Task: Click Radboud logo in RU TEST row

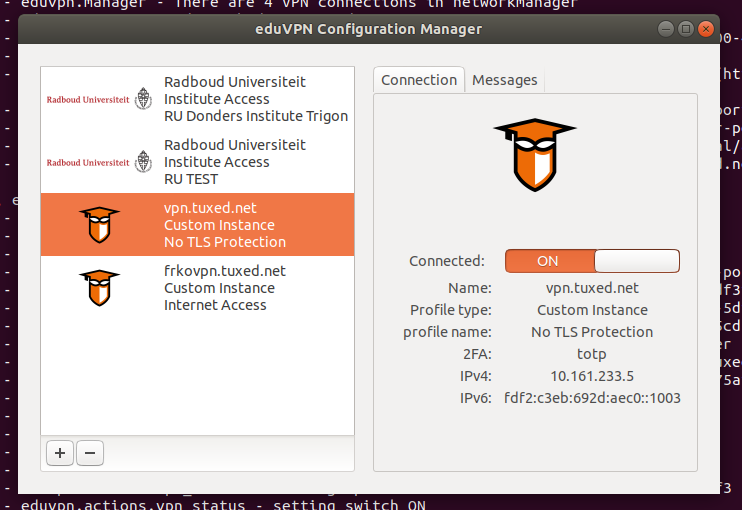Action: tap(99, 162)
